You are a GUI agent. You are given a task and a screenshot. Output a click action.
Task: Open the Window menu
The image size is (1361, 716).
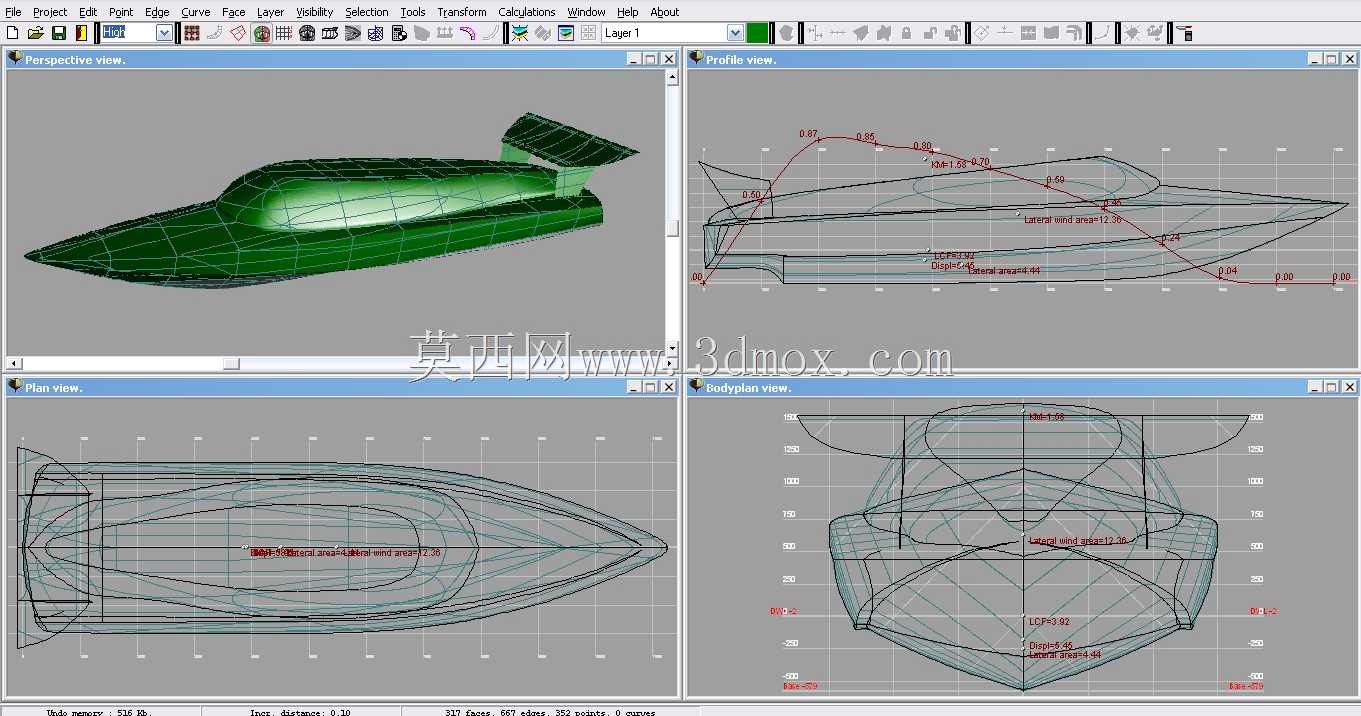(586, 12)
